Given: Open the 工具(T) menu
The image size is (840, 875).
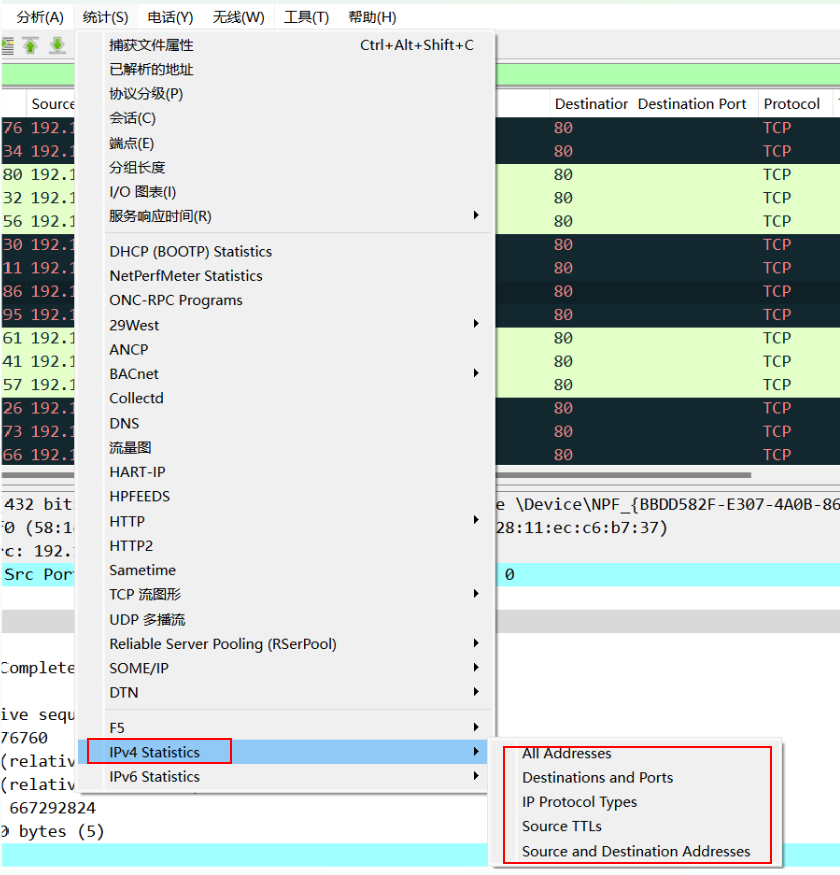Looking at the screenshot, I should (306, 17).
